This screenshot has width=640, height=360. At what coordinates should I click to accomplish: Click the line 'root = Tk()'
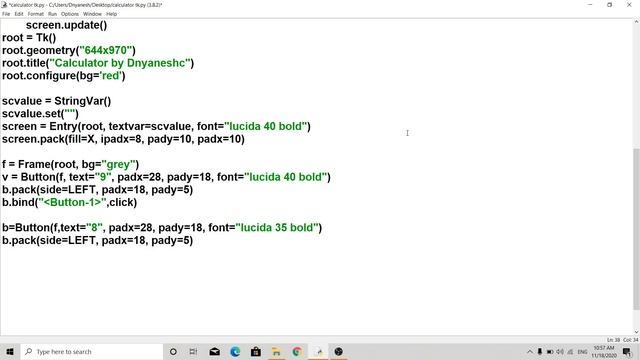tap(29, 38)
